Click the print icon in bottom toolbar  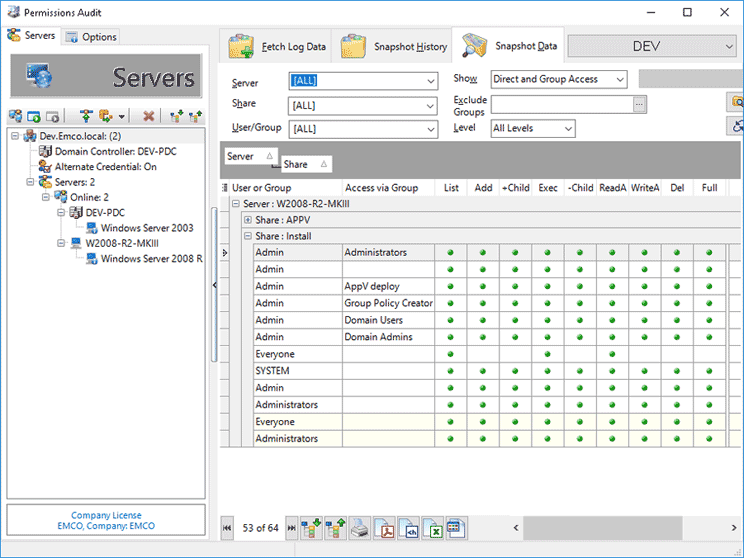click(x=359, y=527)
